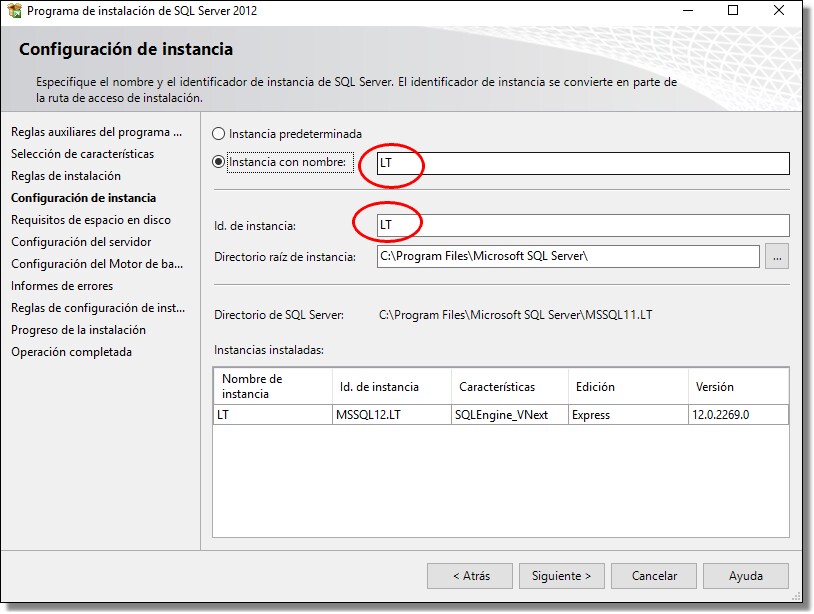Click the named instance text field
This screenshot has height=614, width=814.
coord(583,163)
